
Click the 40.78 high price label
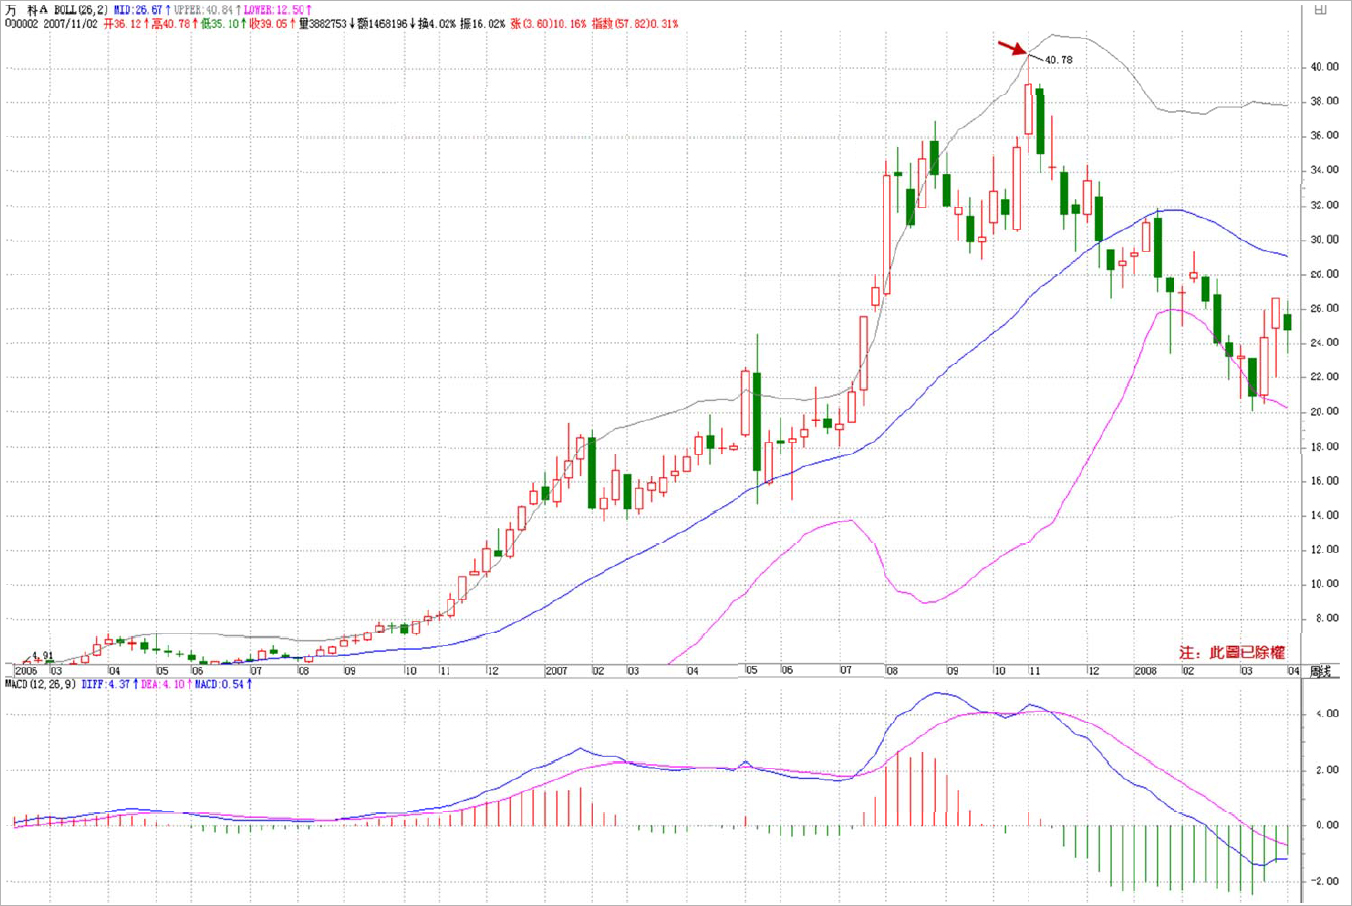tap(1058, 60)
